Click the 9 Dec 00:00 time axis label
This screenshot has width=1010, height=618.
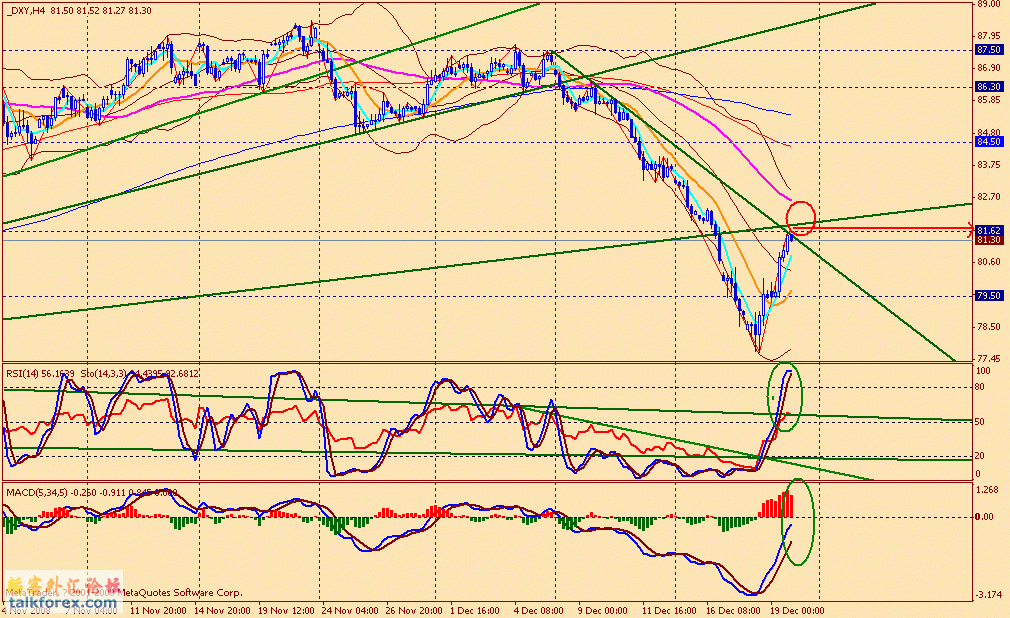(603, 610)
